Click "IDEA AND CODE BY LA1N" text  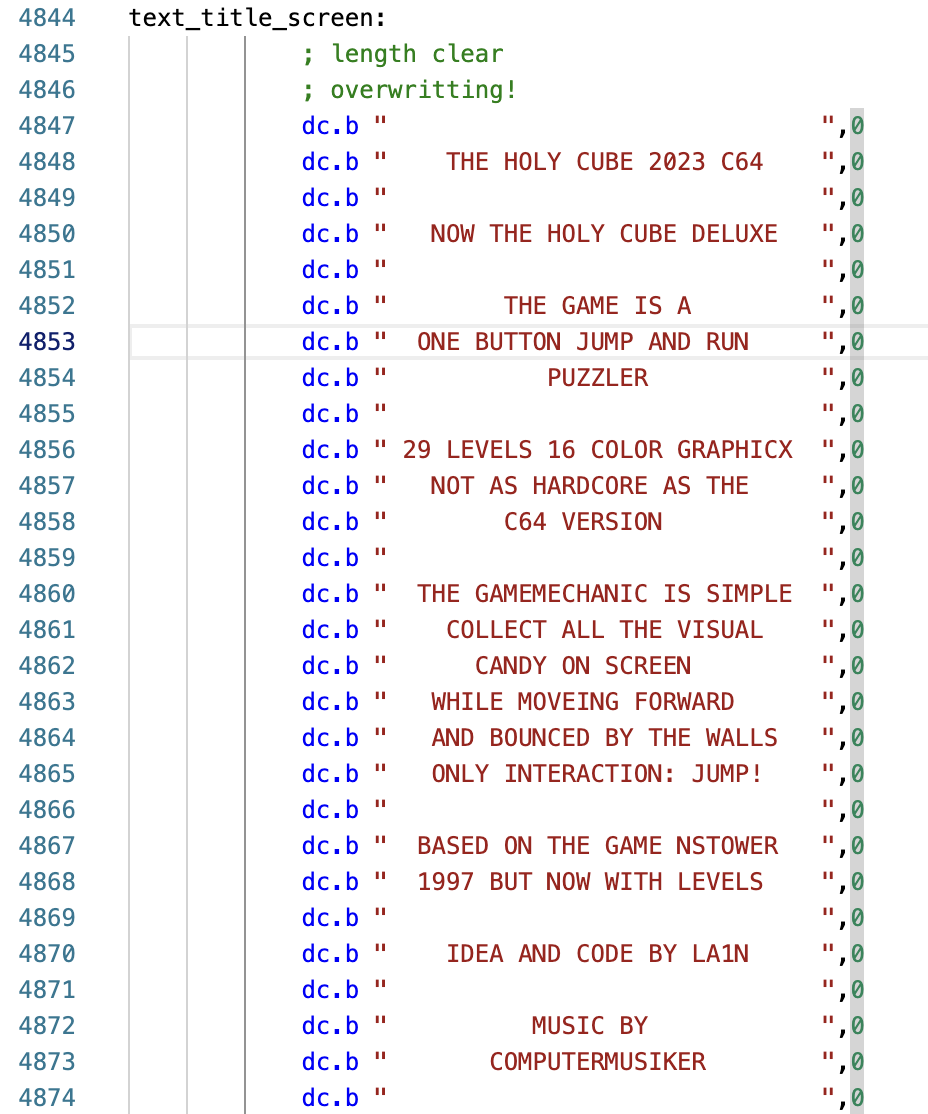(x=597, y=954)
